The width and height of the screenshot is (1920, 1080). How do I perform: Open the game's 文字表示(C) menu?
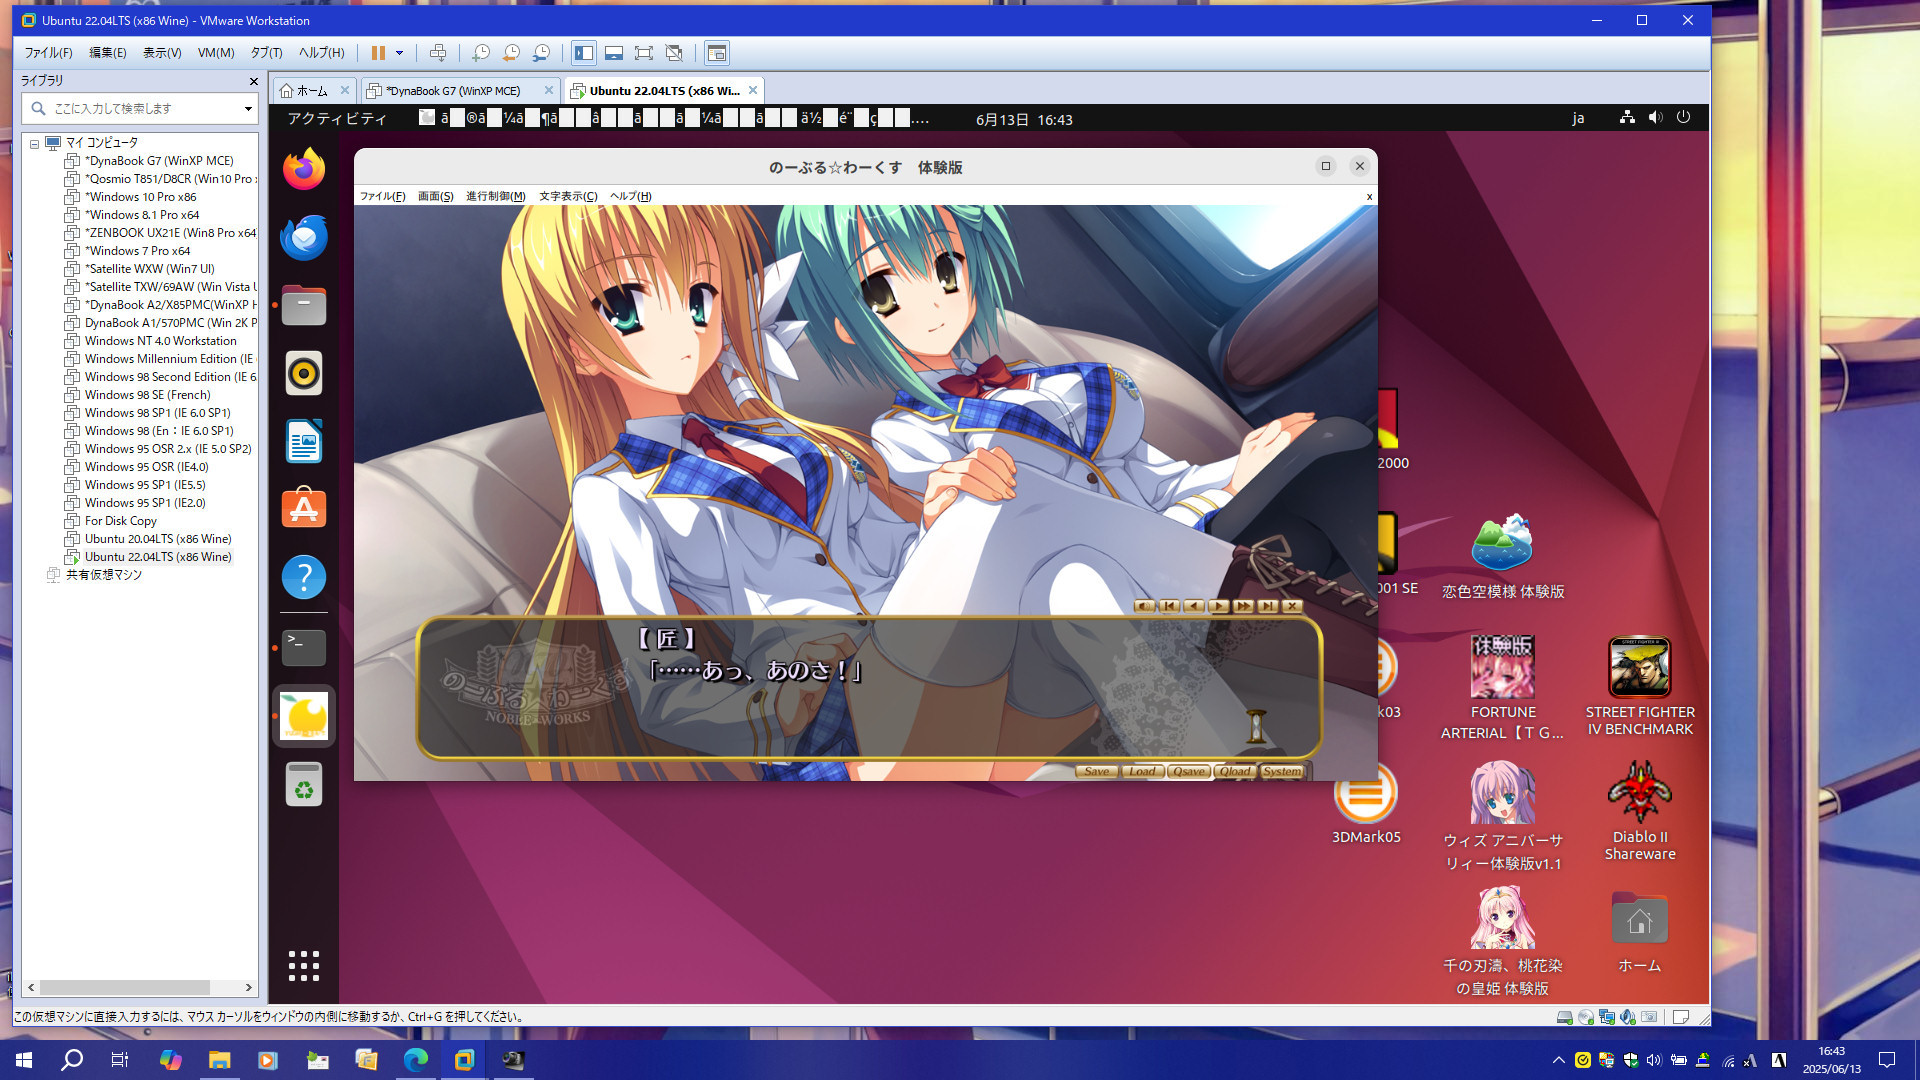click(x=568, y=196)
